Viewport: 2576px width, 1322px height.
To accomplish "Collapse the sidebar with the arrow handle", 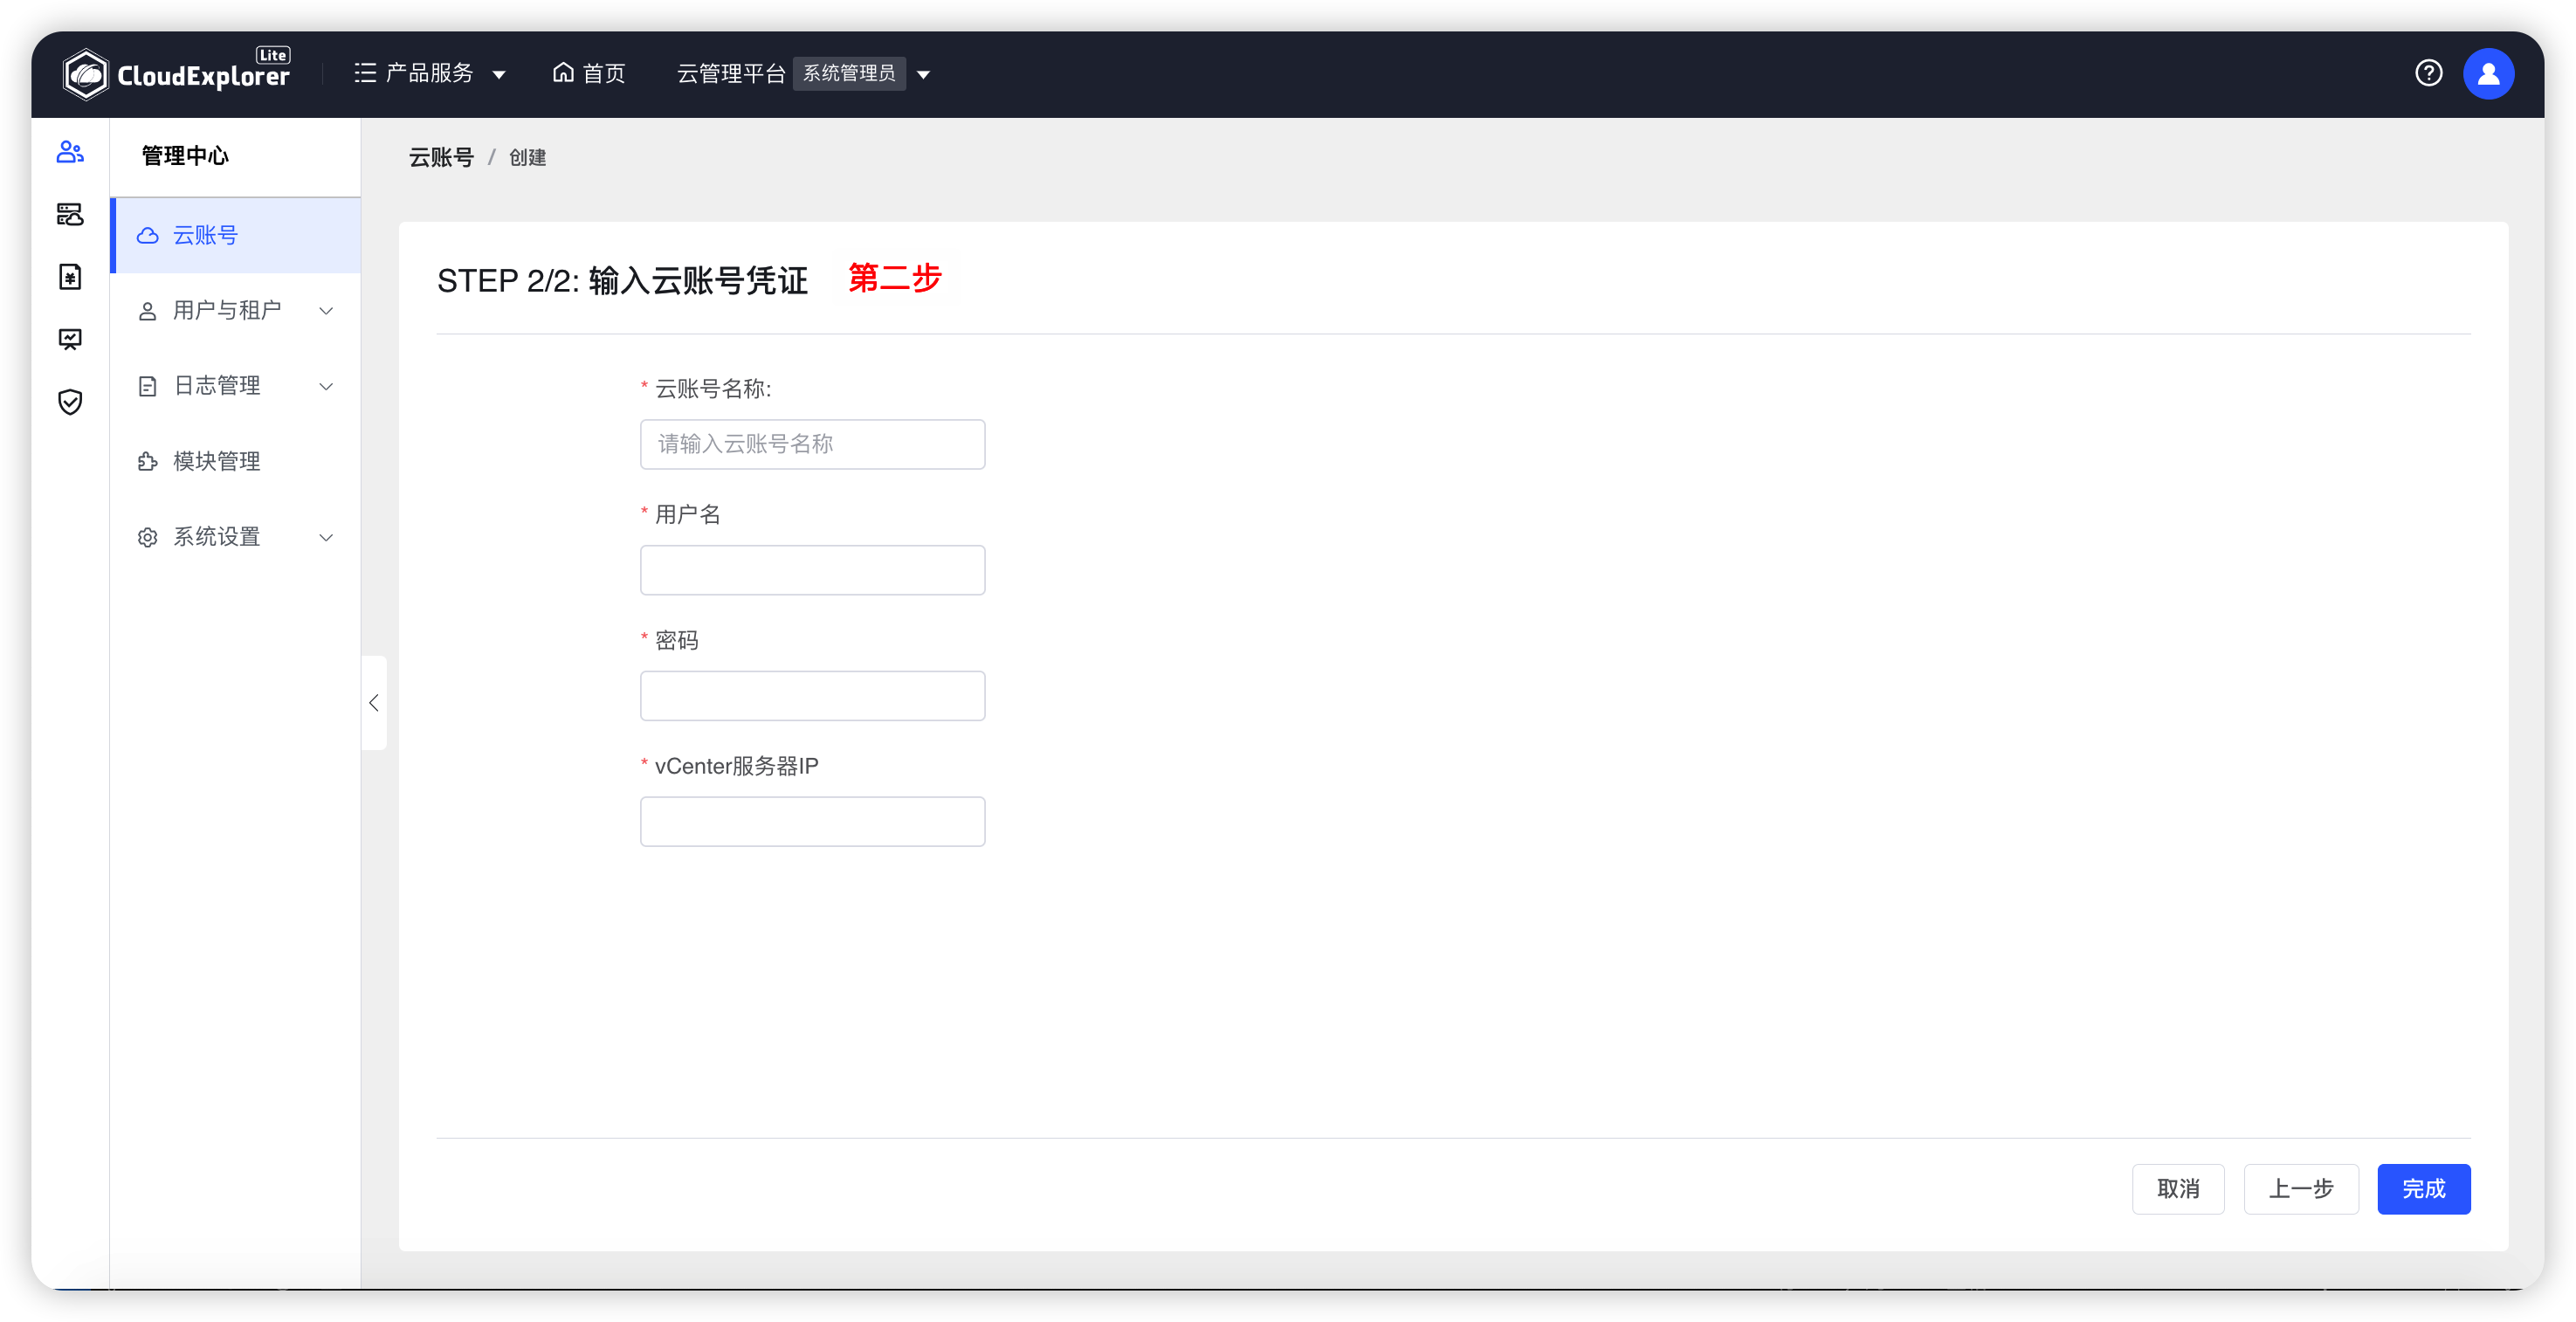I will coord(374,703).
